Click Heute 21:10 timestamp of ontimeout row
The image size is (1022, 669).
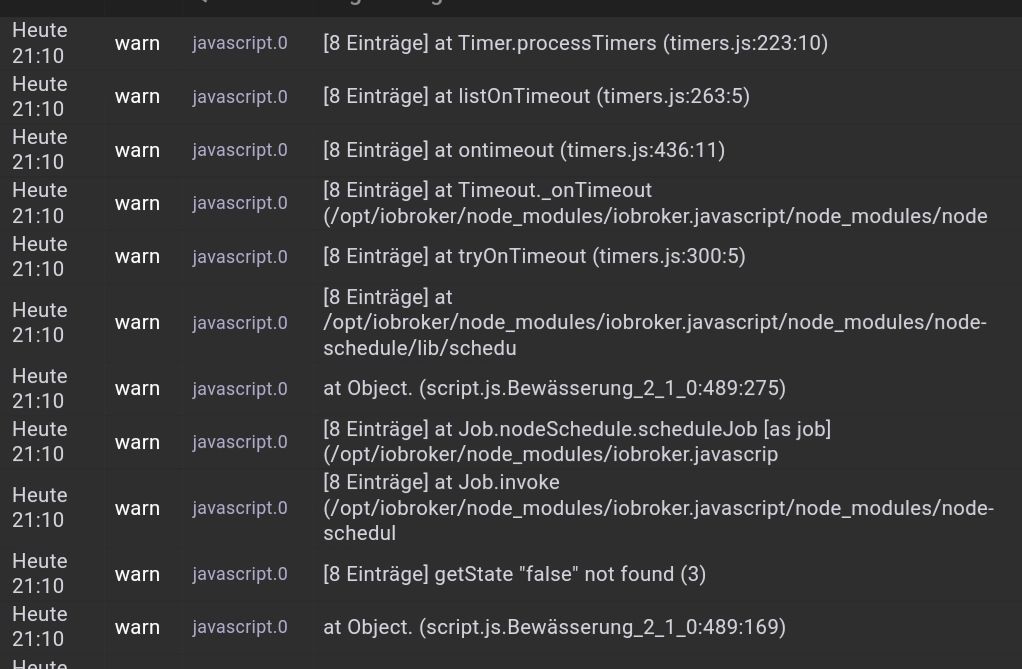40,150
